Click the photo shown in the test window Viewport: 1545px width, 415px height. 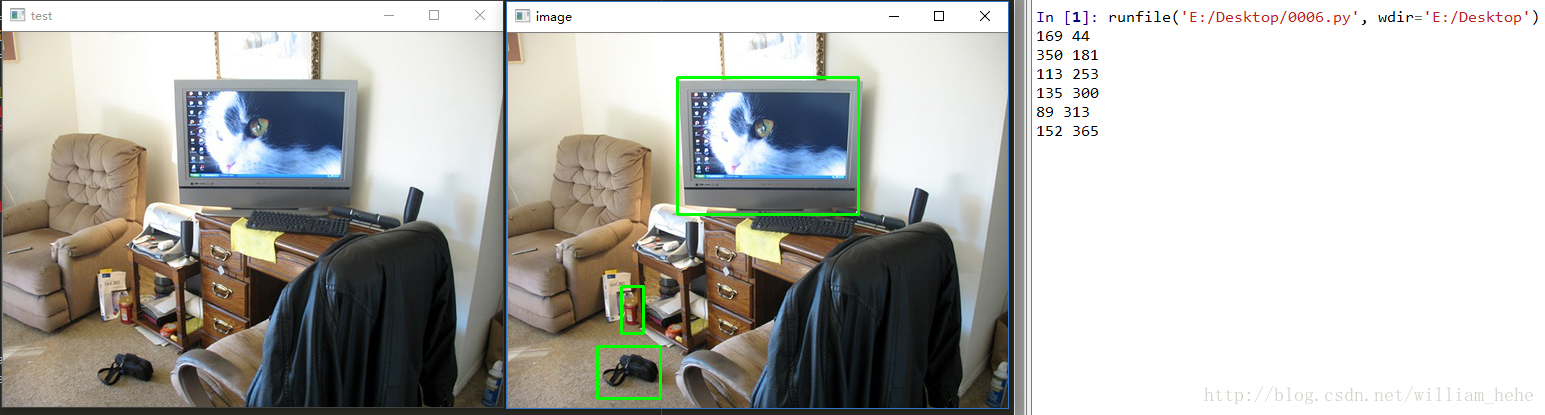pyautogui.click(x=252, y=219)
